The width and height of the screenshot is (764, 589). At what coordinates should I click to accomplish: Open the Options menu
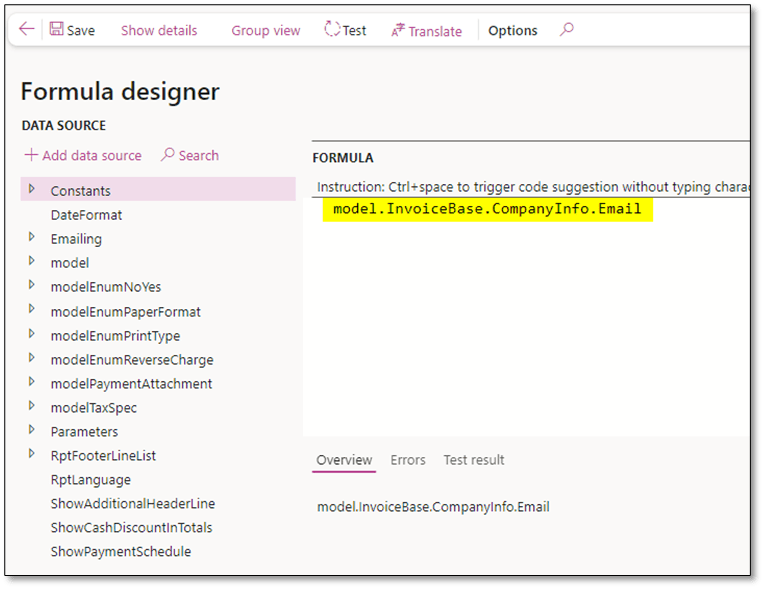click(x=512, y=30)
